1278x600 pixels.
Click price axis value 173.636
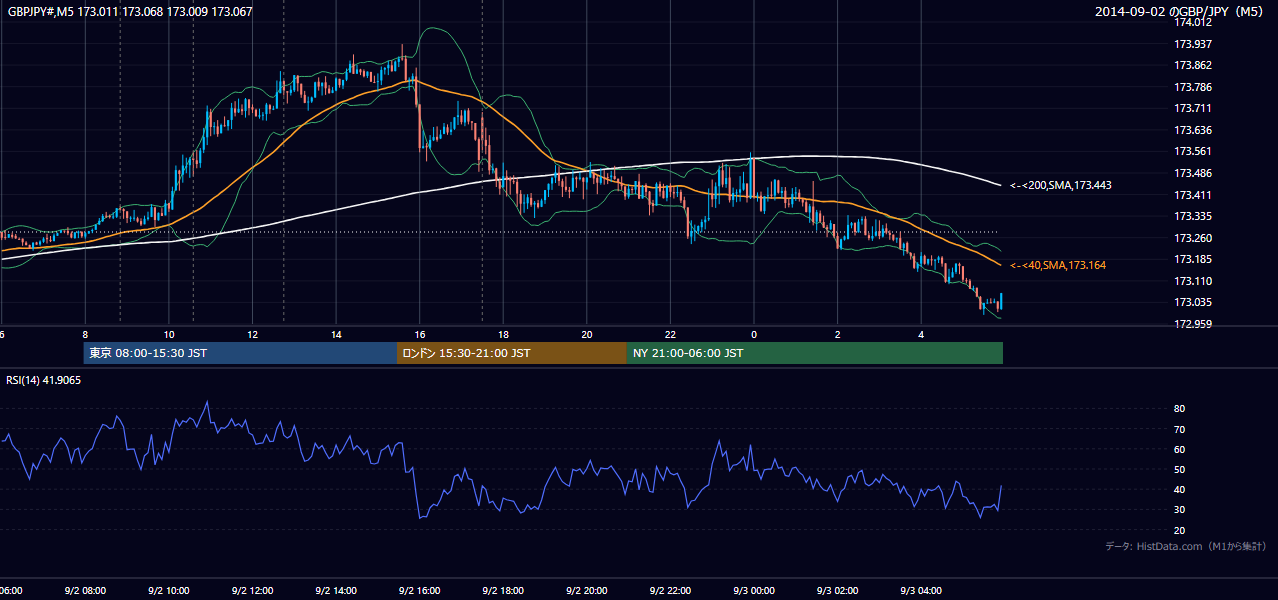(1193, 130)
